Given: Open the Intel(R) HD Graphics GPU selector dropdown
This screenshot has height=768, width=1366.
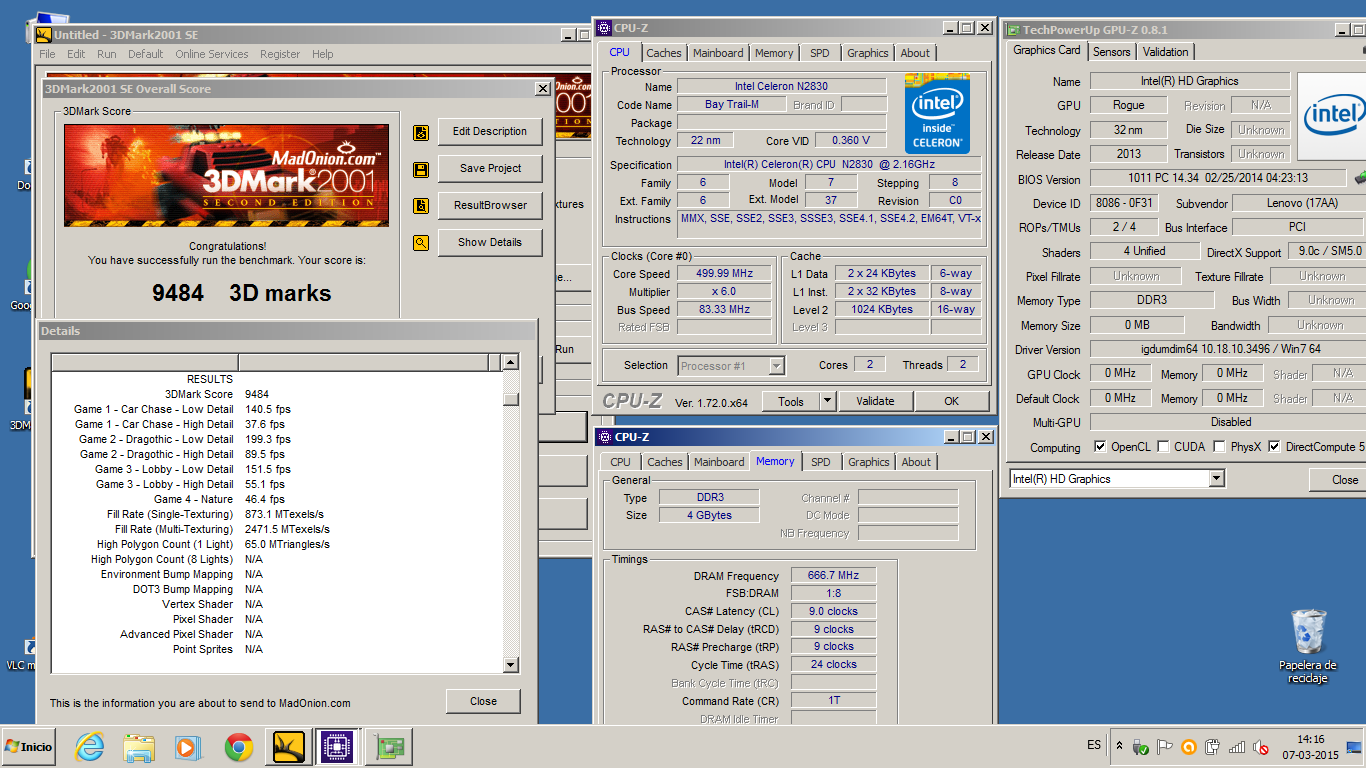Looking at the screenshot, I should click(1216, 479).
